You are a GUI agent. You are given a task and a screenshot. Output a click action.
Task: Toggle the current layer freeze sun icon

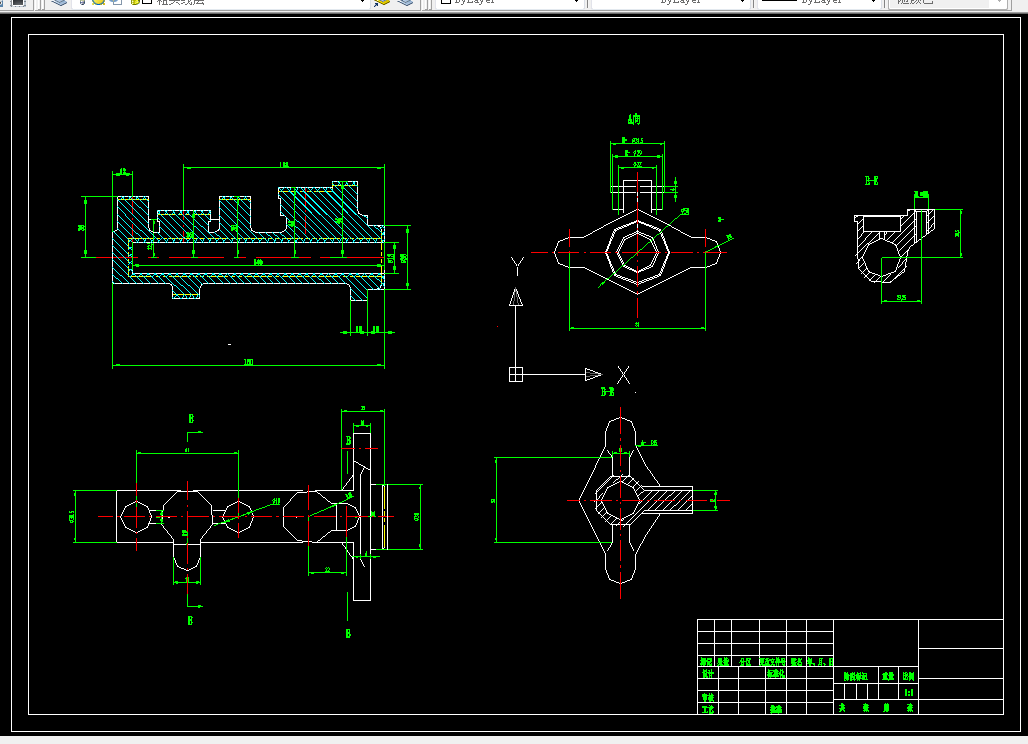coord(98,2)
